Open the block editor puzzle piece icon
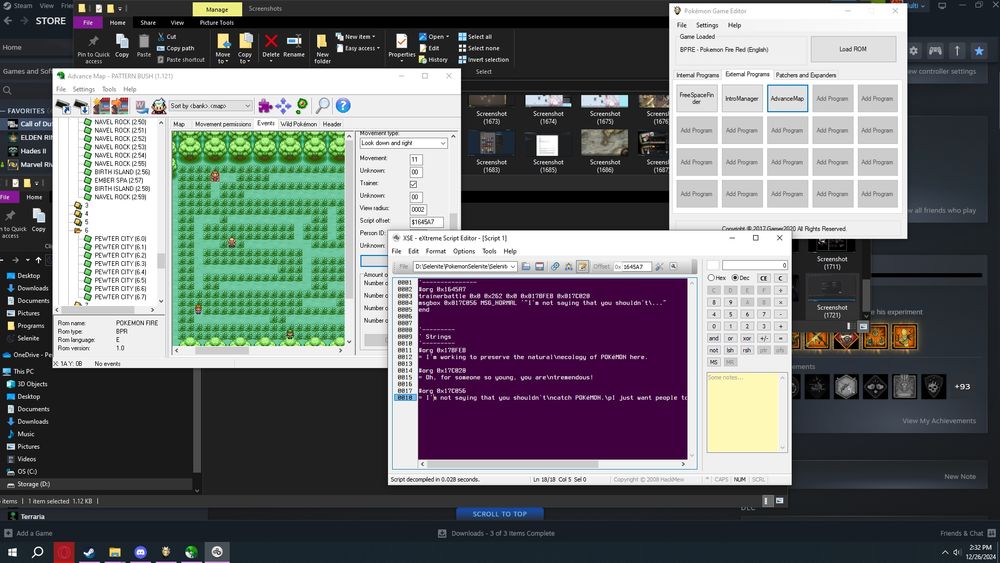1000x563 pixels. click(265, 105)
